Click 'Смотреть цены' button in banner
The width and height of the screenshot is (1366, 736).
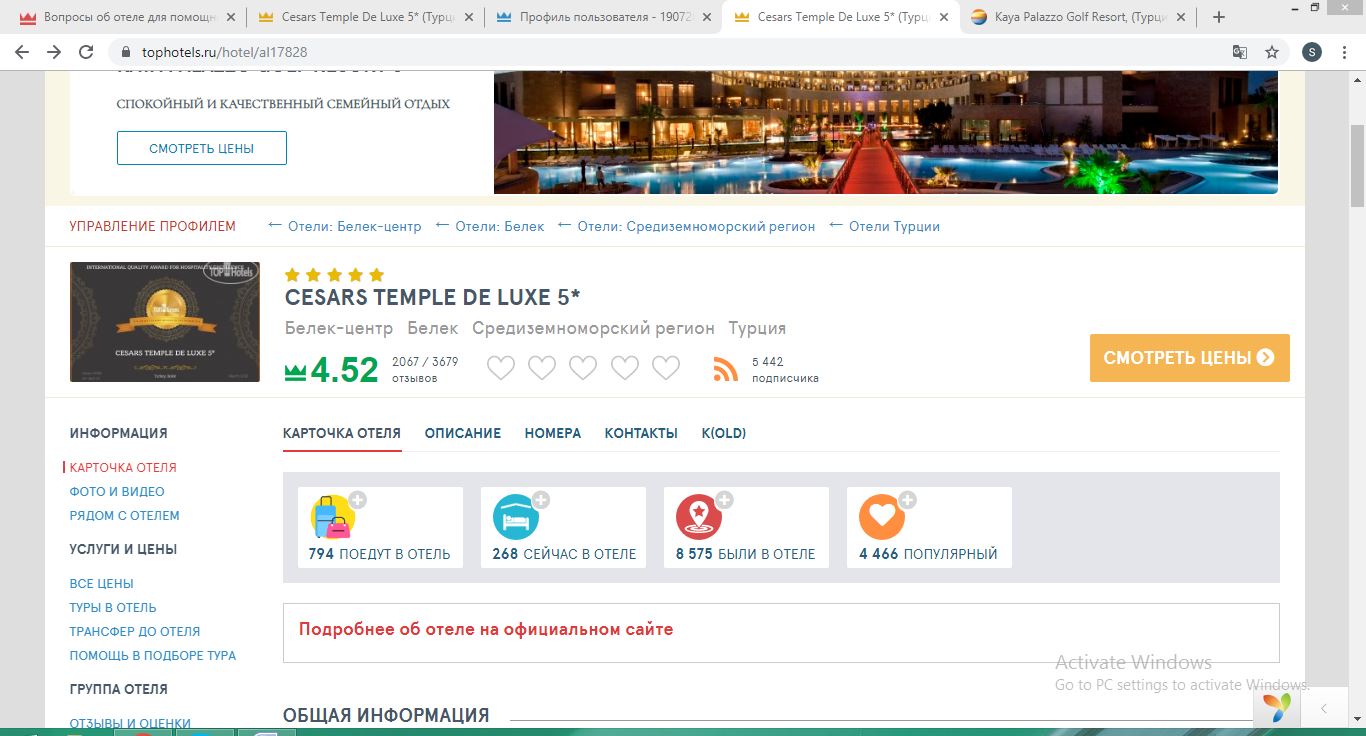click(x=202, y=148)
